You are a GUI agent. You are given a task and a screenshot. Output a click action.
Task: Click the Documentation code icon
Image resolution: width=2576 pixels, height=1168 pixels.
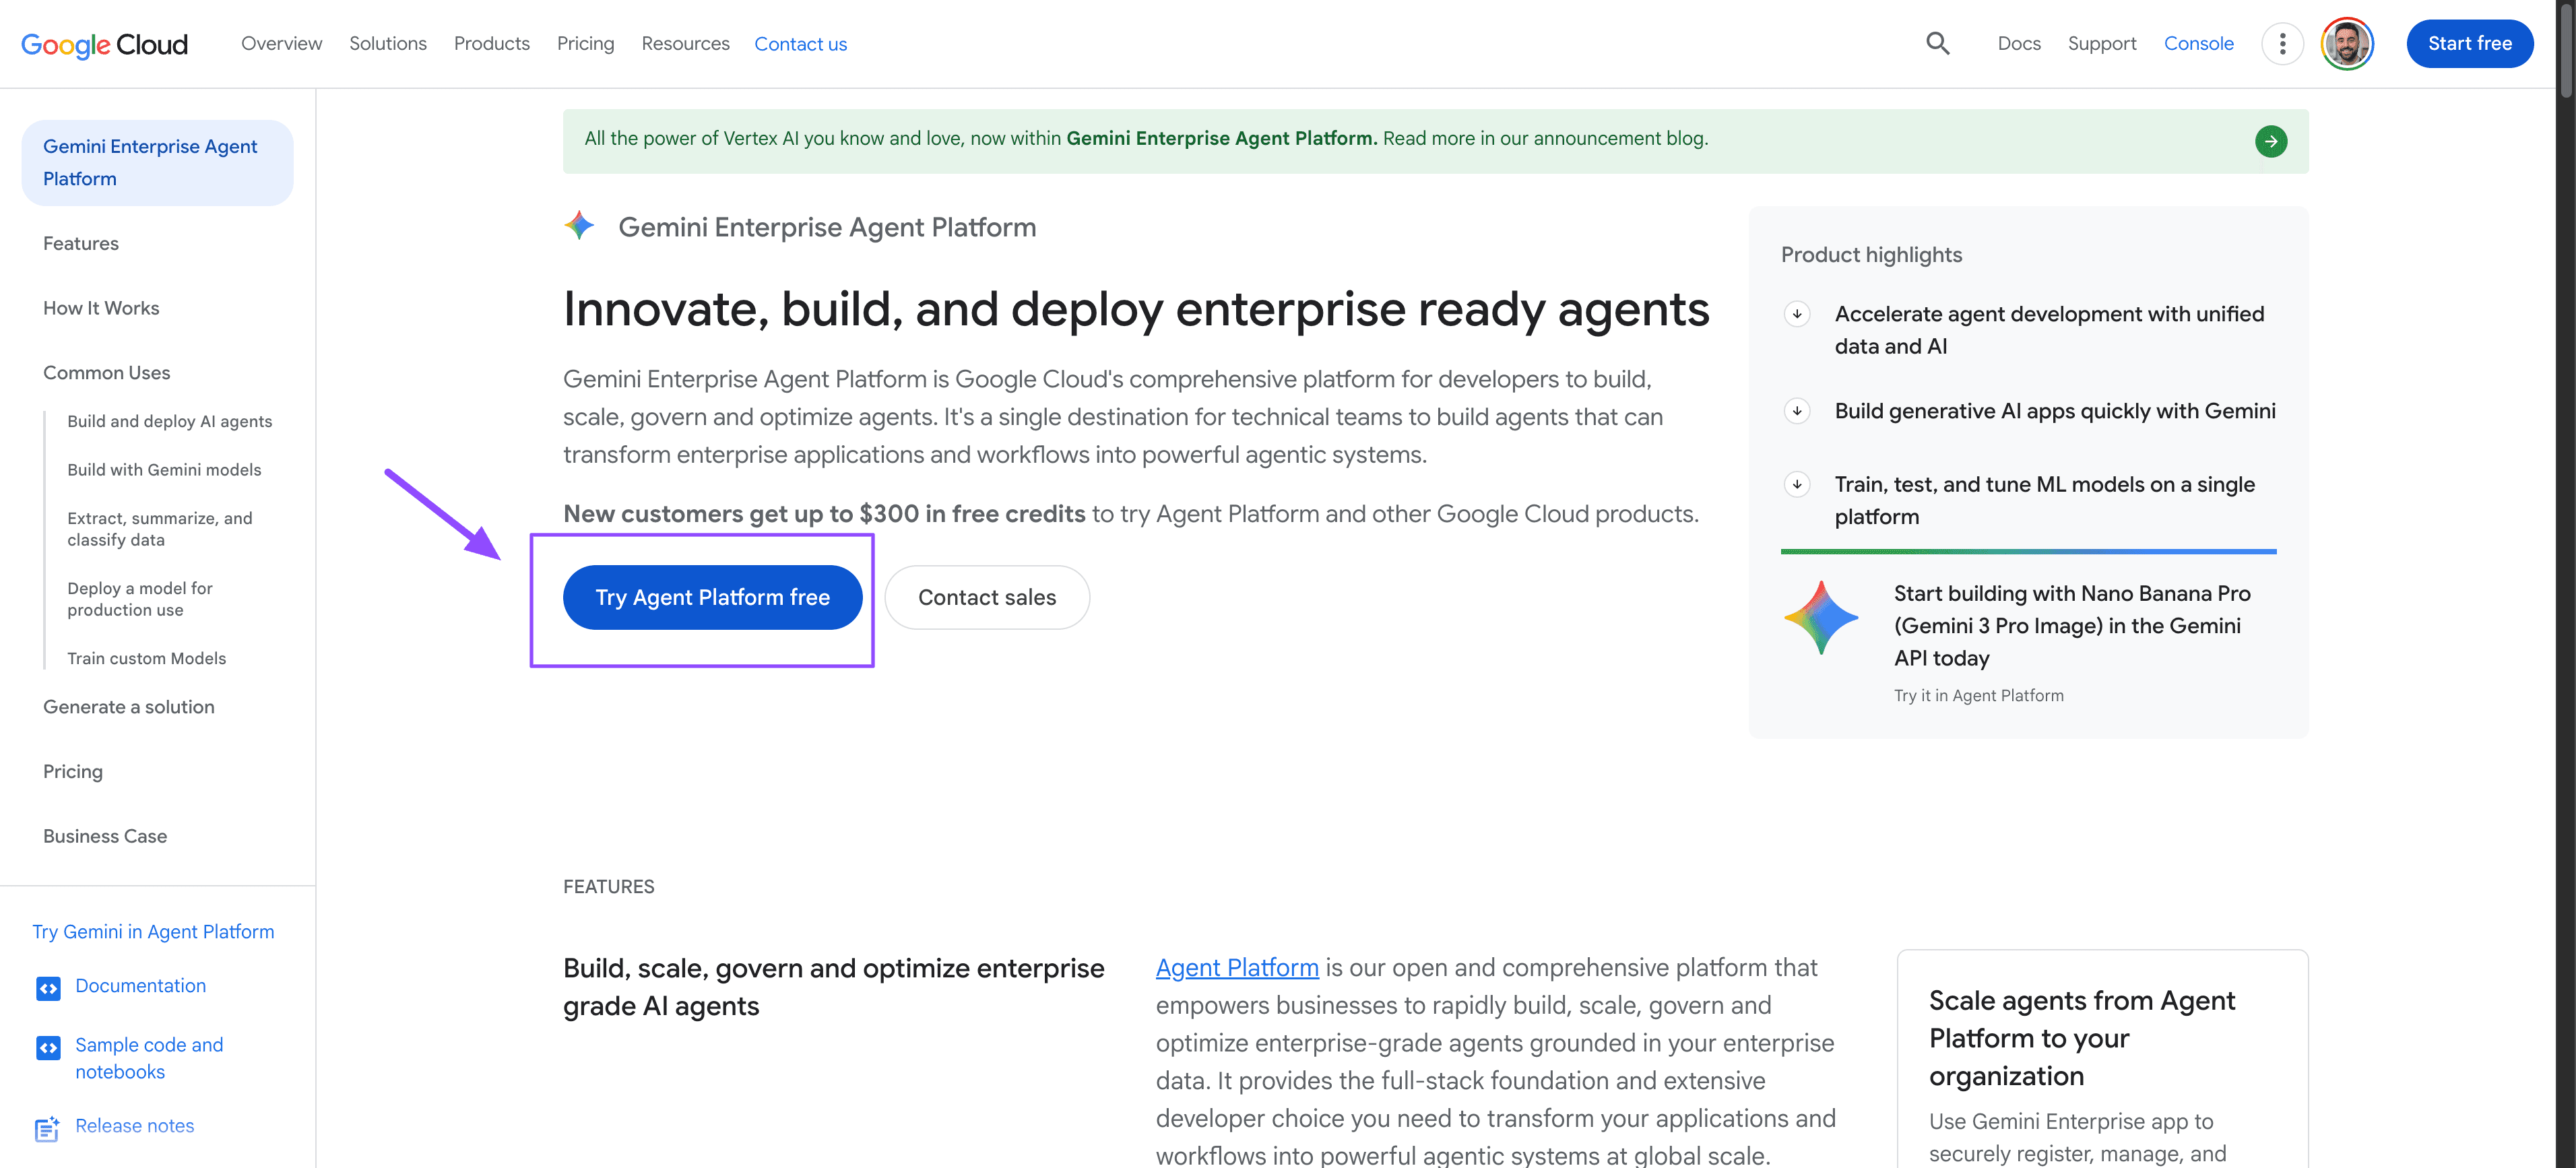point(48,988)
